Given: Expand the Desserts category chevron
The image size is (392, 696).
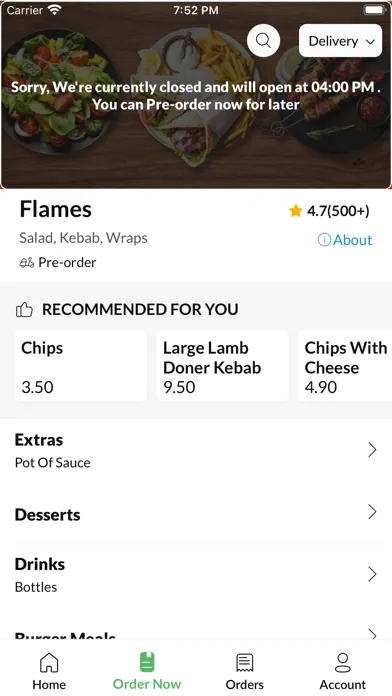Looking at the screenshot, I should [372, 512].
